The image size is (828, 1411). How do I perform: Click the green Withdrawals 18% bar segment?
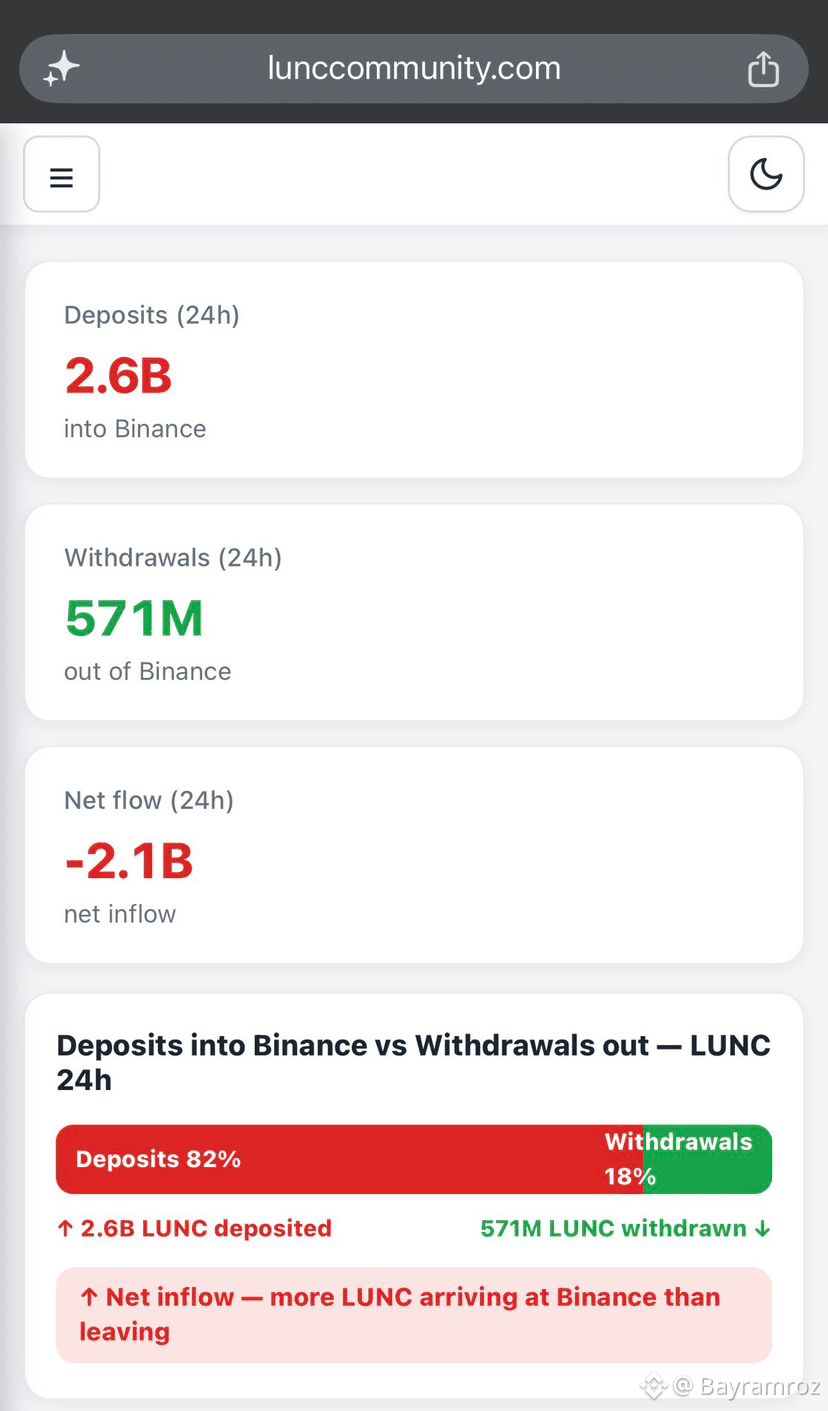pyautogui.click(x=708, y=1160)
